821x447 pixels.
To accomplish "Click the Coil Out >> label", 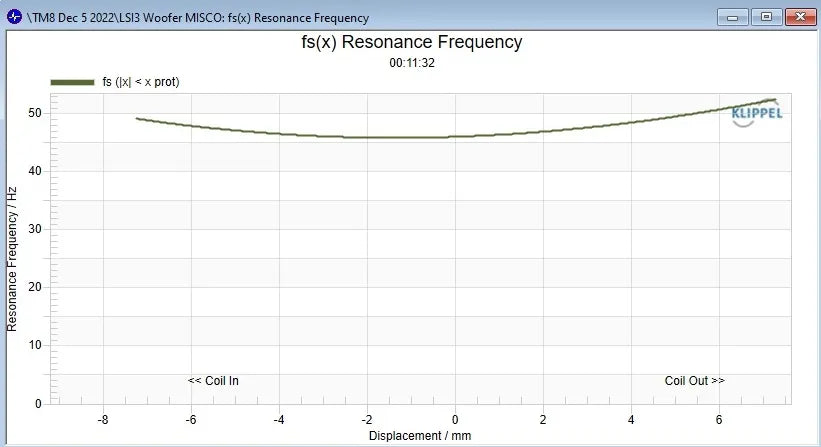I will [695, 381].
